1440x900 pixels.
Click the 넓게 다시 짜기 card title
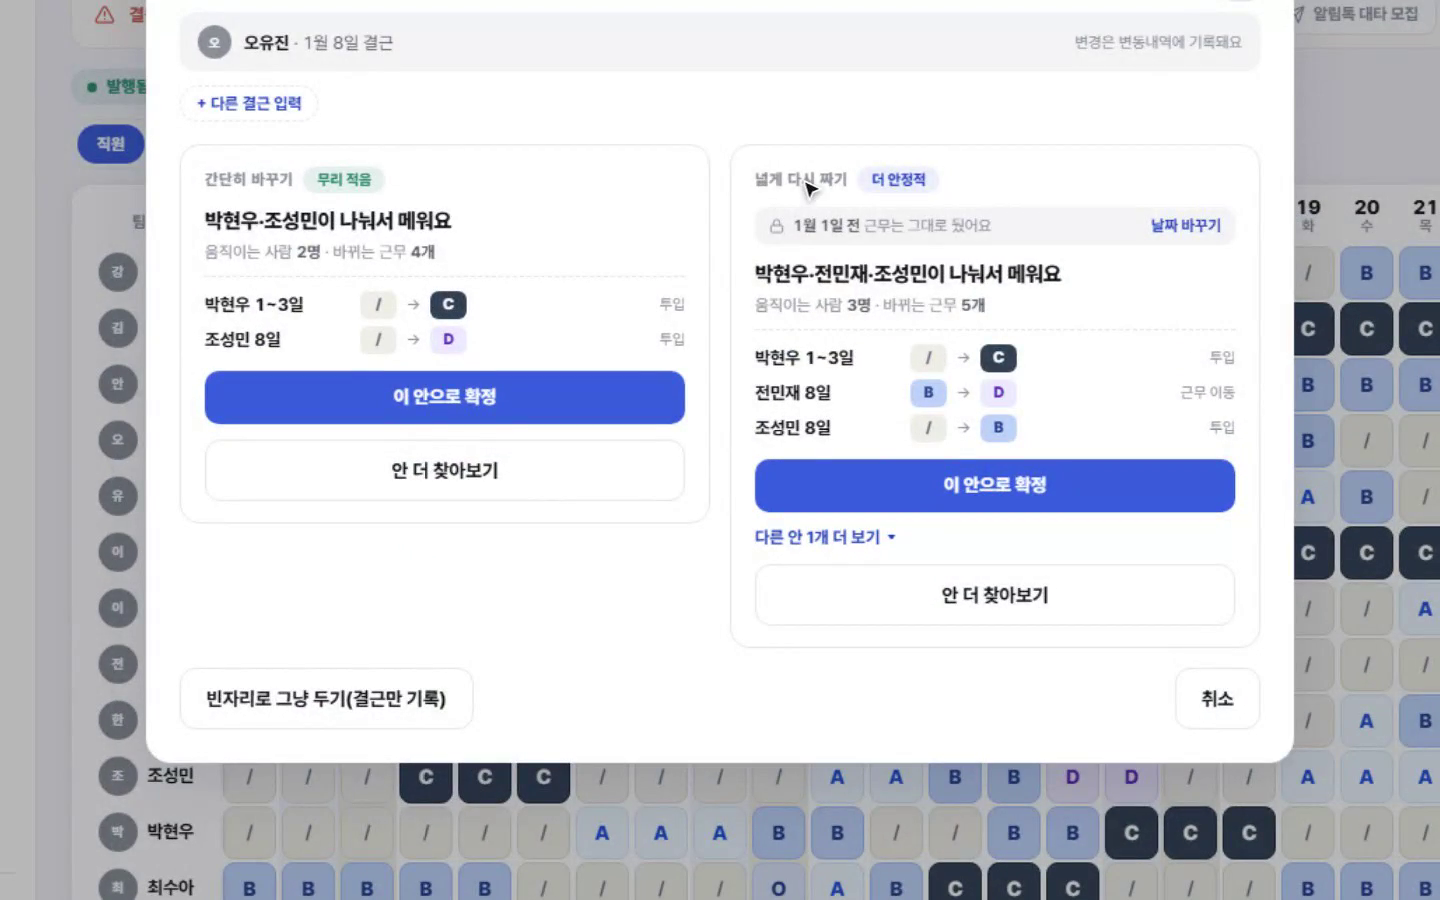800,179
